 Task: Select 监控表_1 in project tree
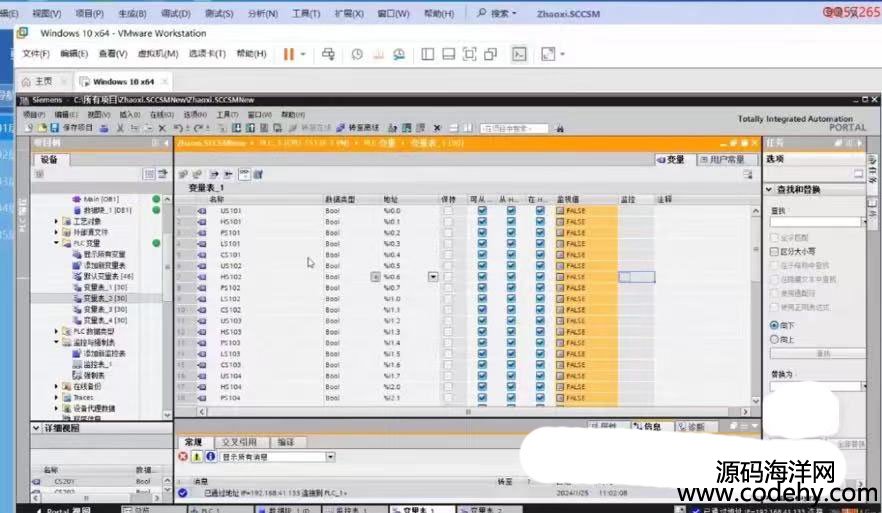(x=98, y=364)
